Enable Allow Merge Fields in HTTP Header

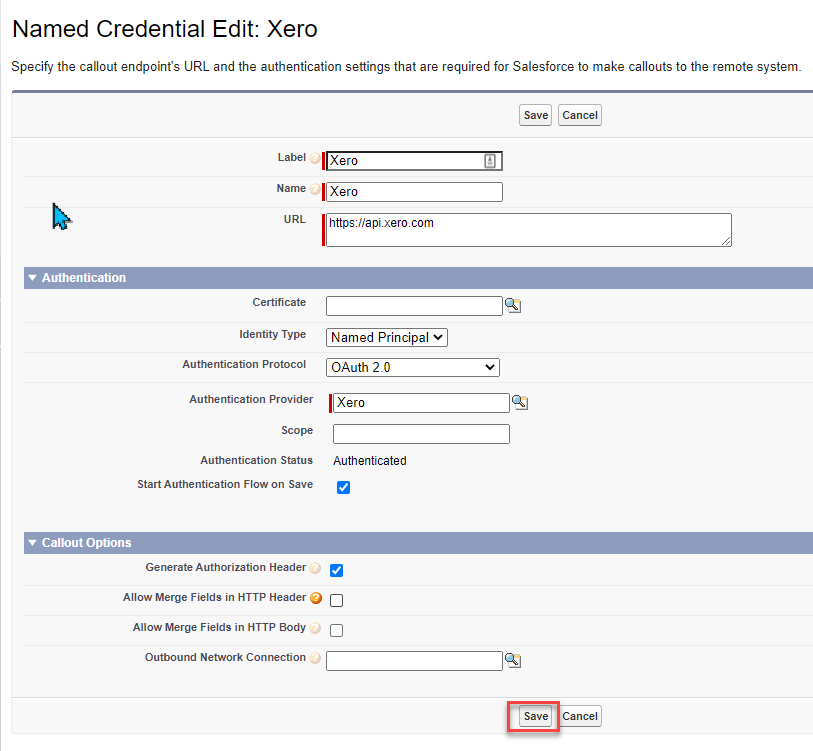(337, 601)
